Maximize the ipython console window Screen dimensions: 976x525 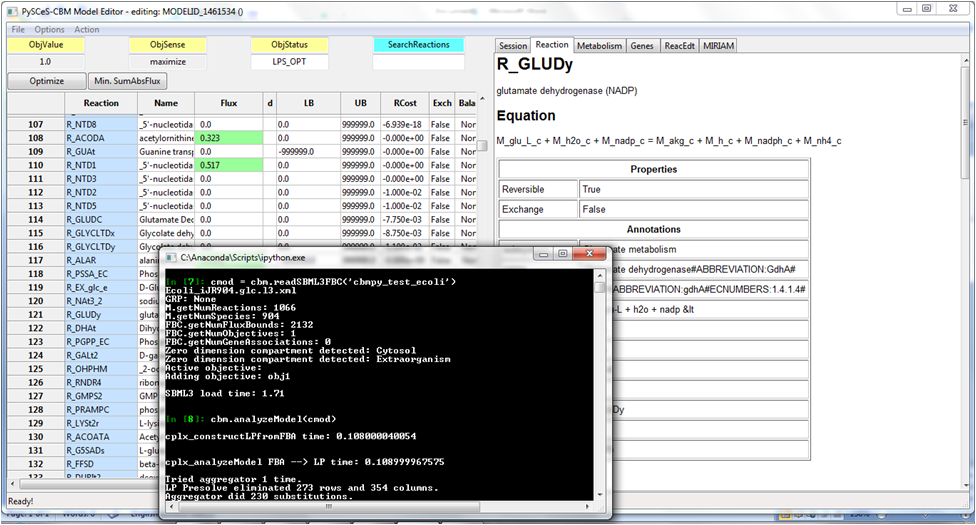(562, 255)
